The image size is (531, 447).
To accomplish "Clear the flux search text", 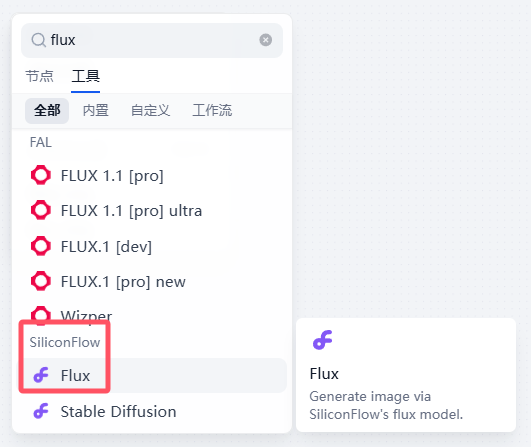I will tap(266, 40).
